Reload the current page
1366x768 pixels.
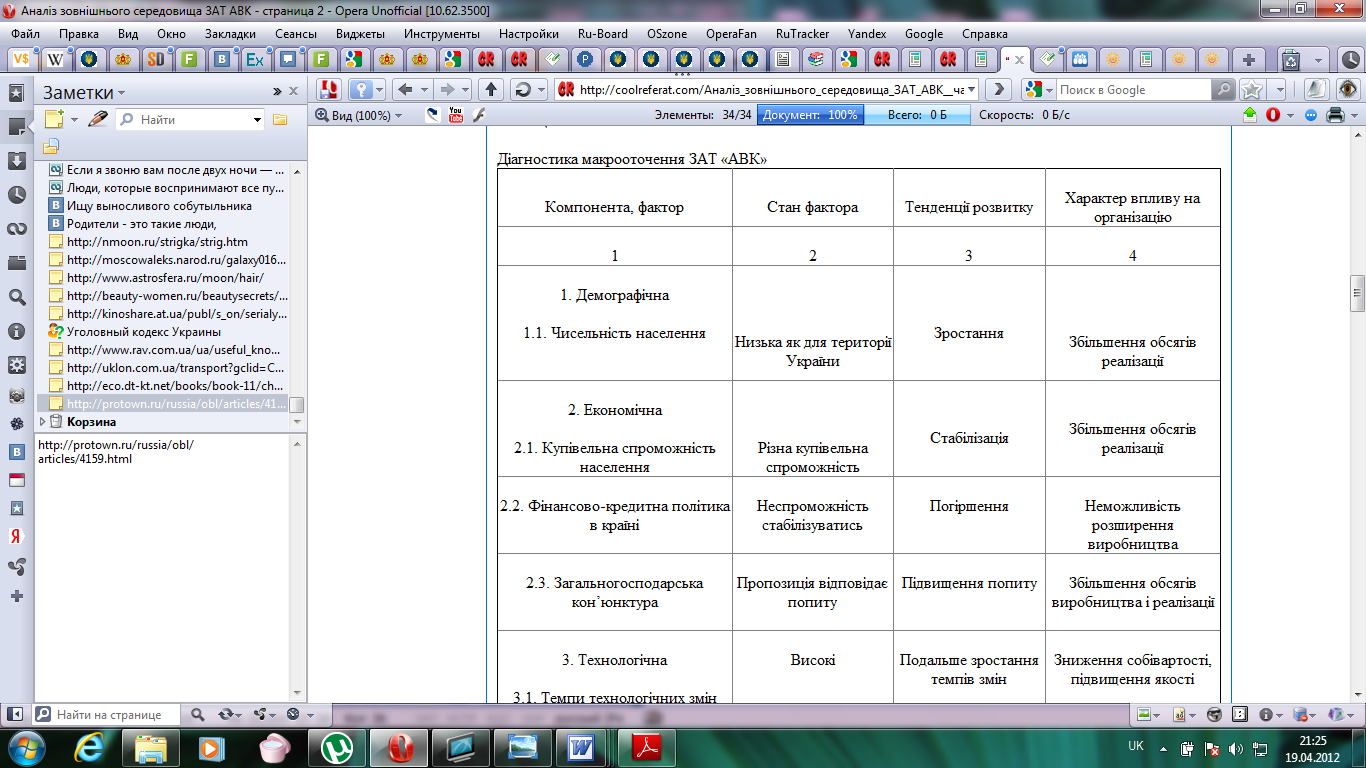click(521, 89)
